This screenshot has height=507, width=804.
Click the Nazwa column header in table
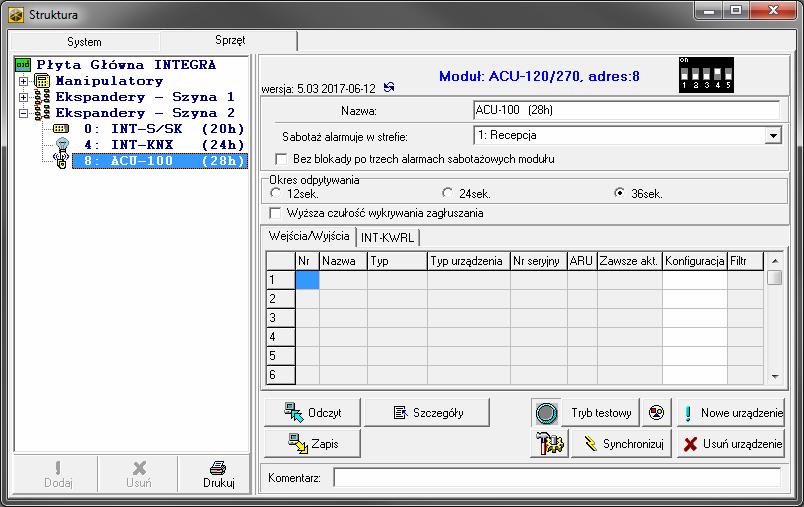[343, 261]
